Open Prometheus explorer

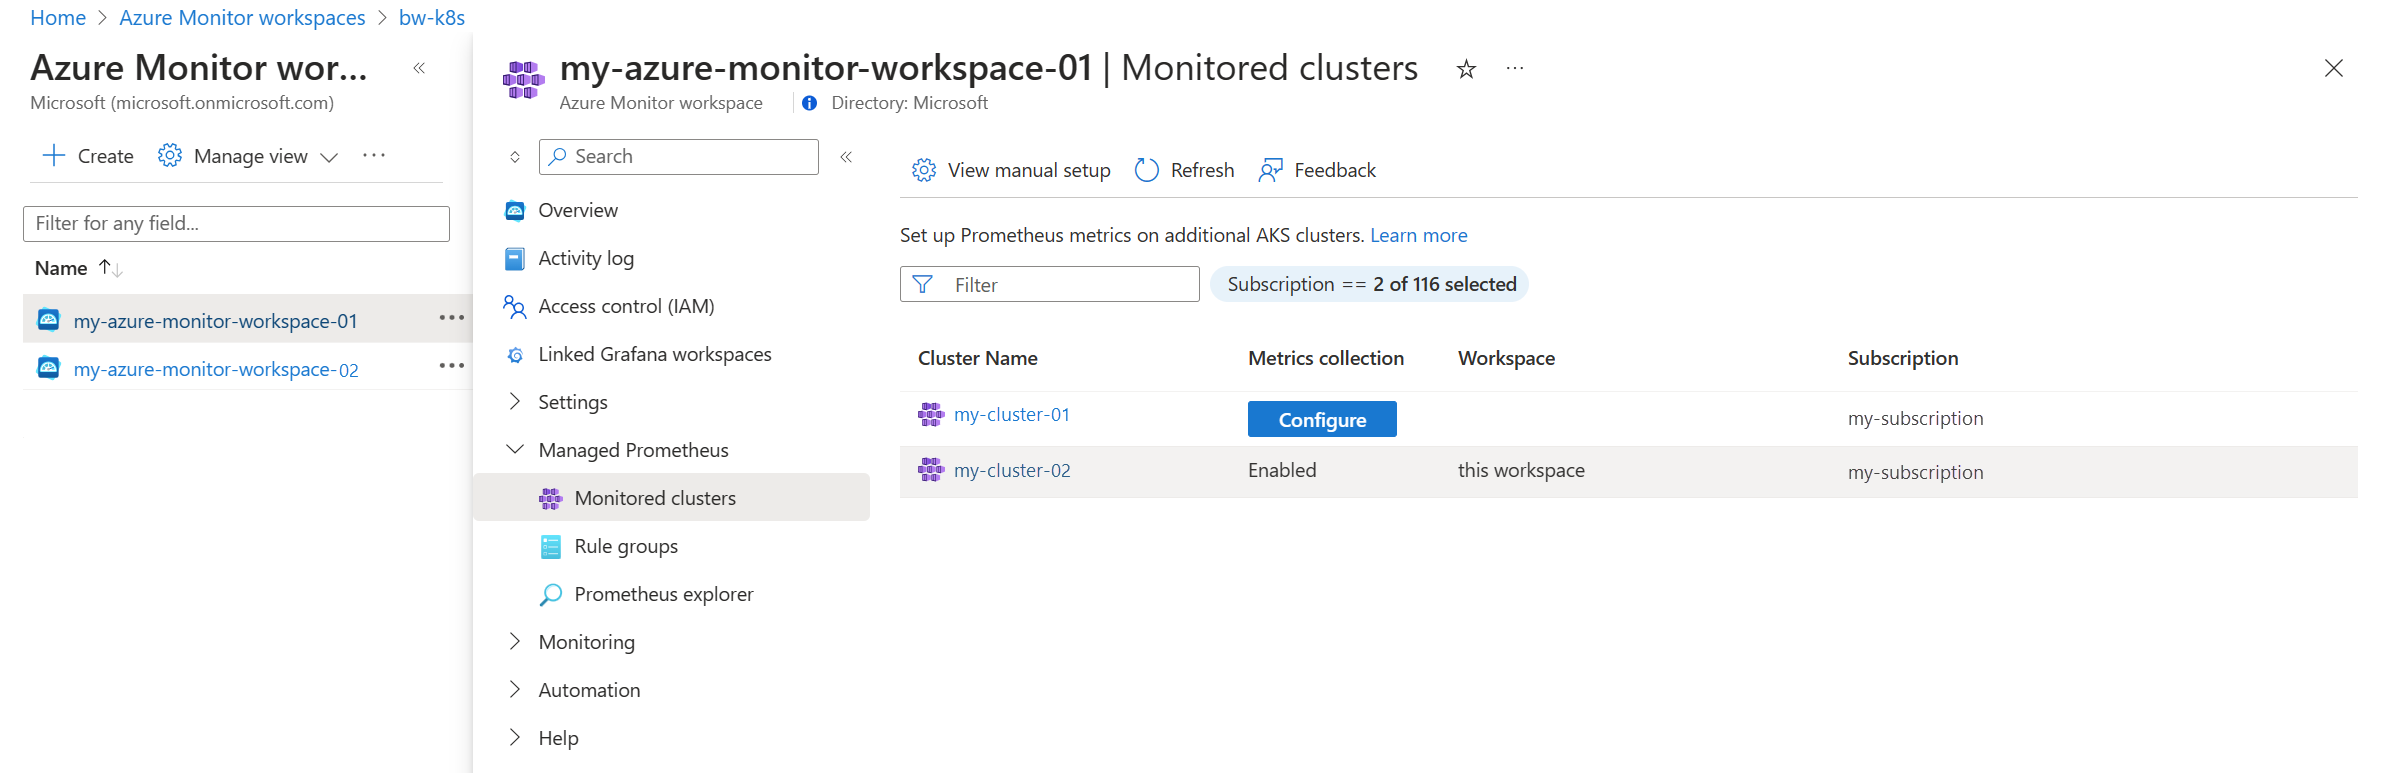tap(663, 594)
